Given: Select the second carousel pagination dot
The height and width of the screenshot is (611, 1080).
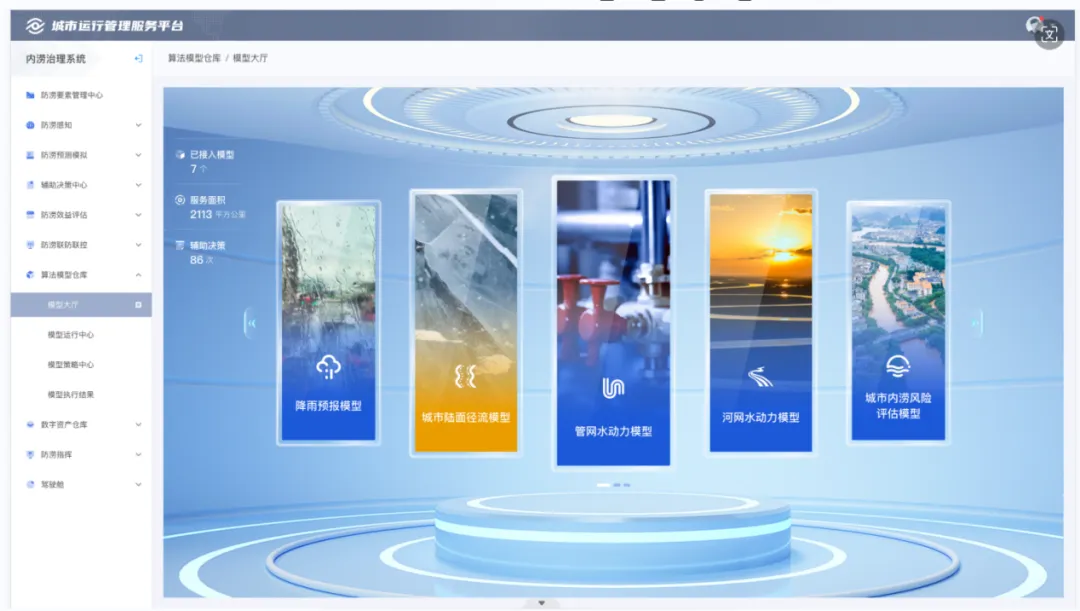Looking at the screenshot, I should [x=617, y=485].
